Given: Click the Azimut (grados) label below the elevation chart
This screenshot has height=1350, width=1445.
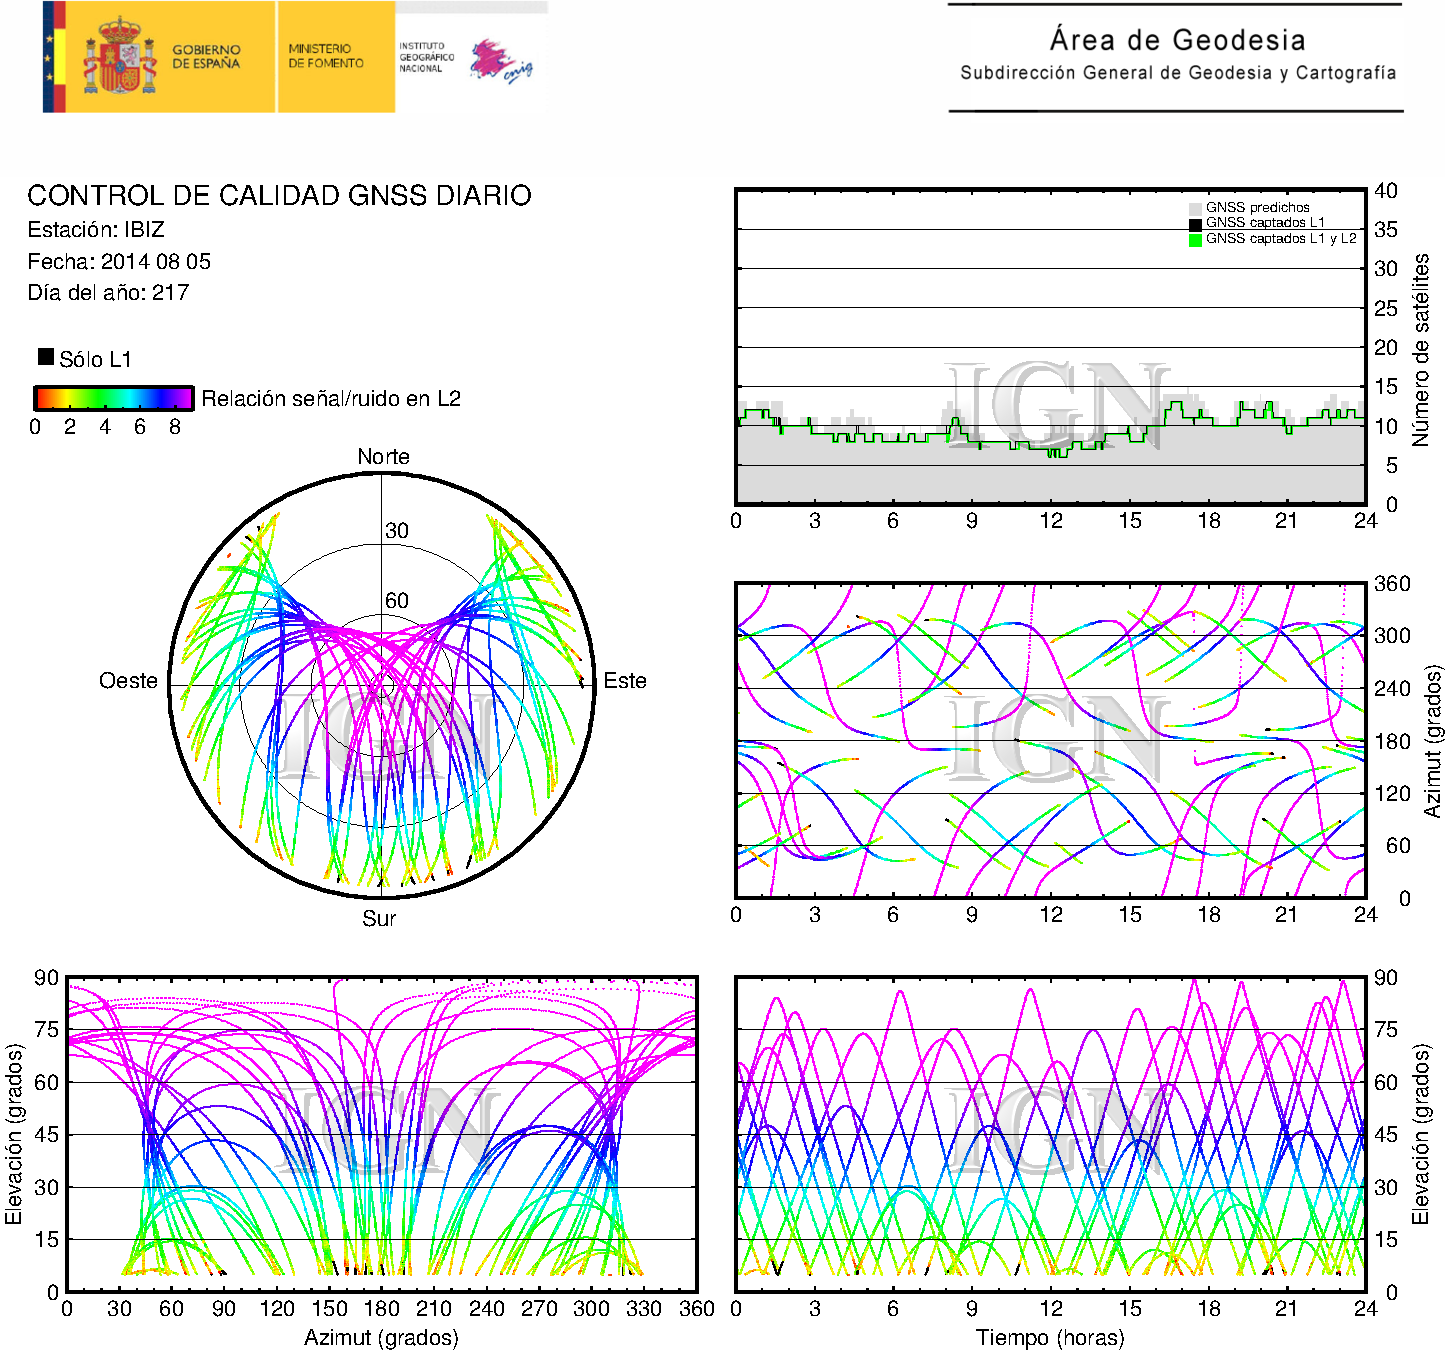Looking at the screenshot, I should [x=381, y=1337].
